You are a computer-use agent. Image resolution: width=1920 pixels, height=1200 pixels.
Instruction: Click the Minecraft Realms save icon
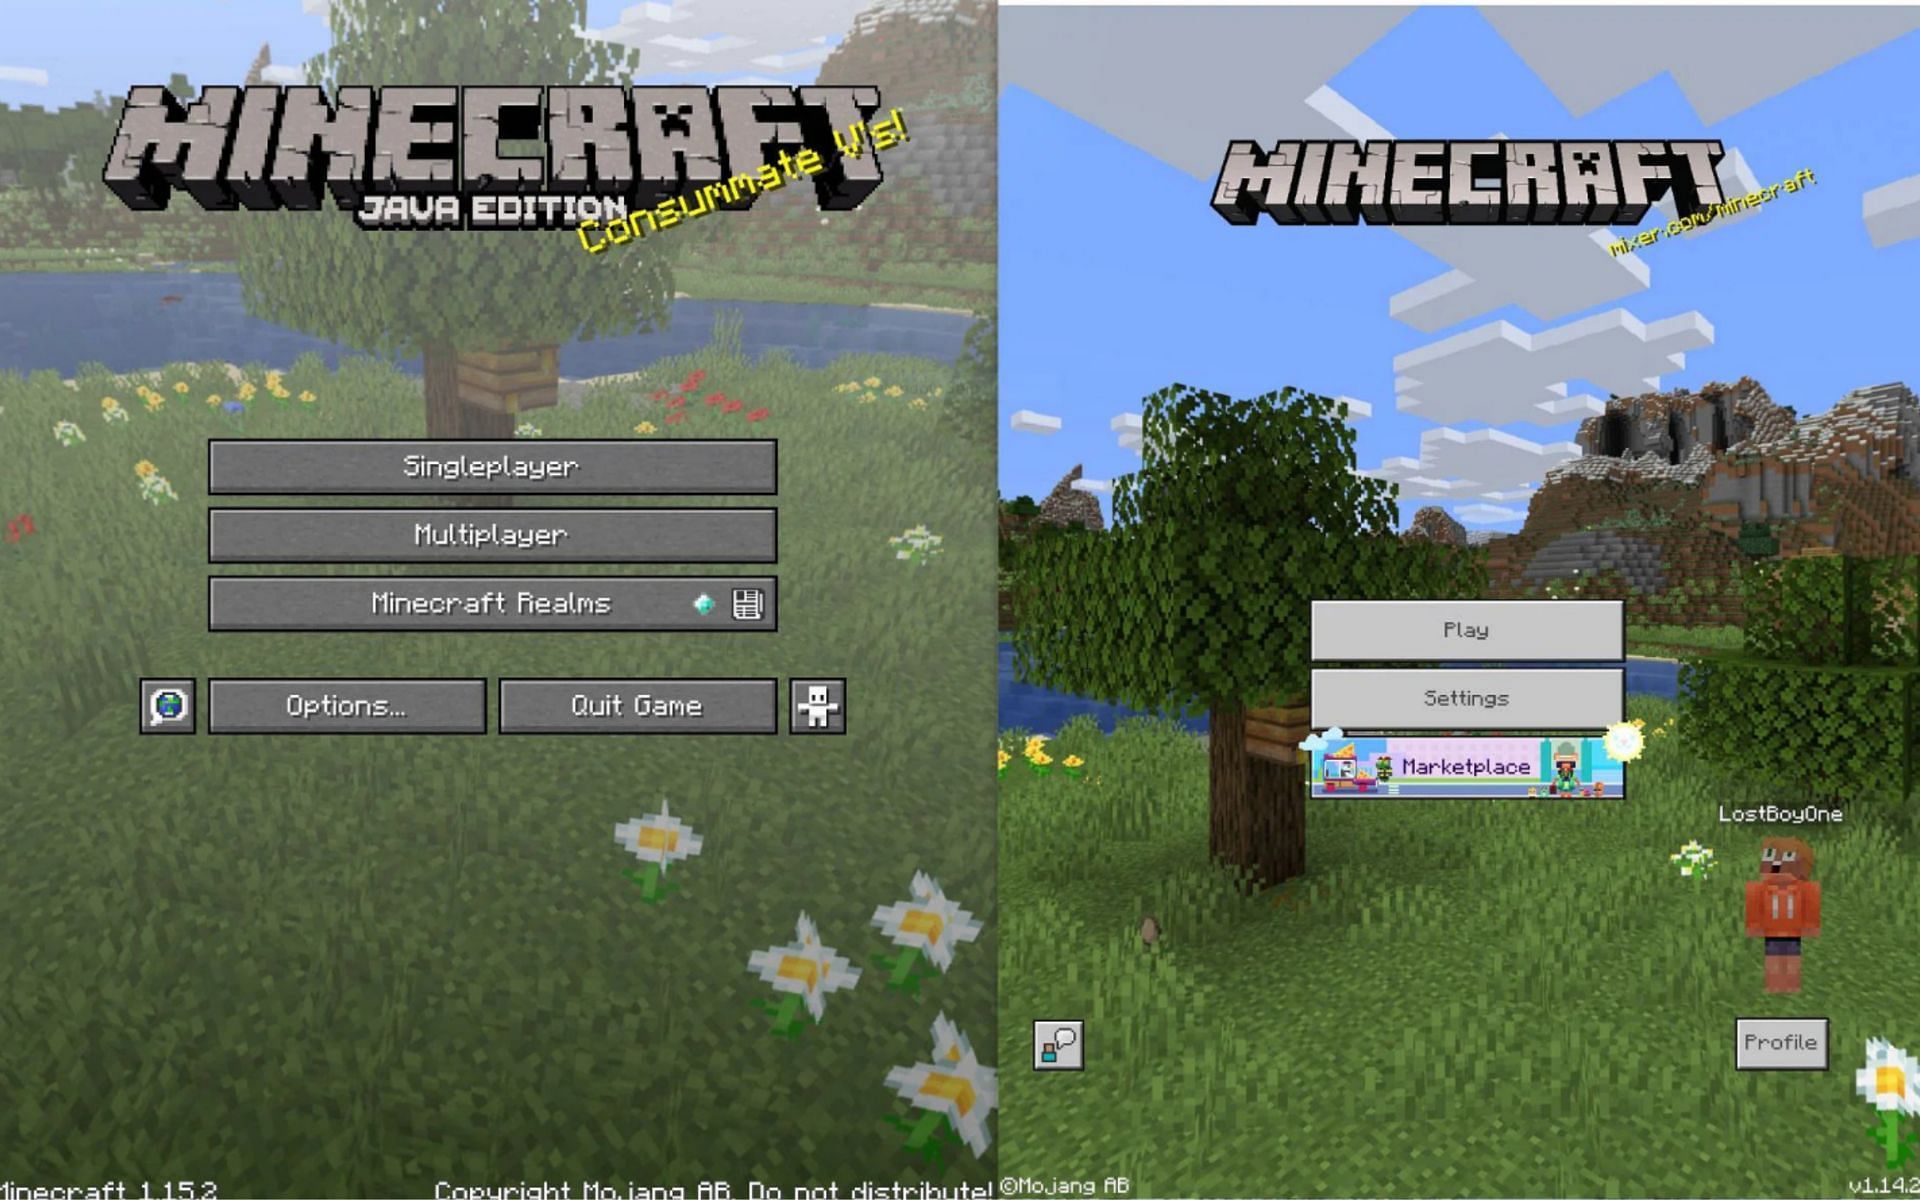pos(746,604)
